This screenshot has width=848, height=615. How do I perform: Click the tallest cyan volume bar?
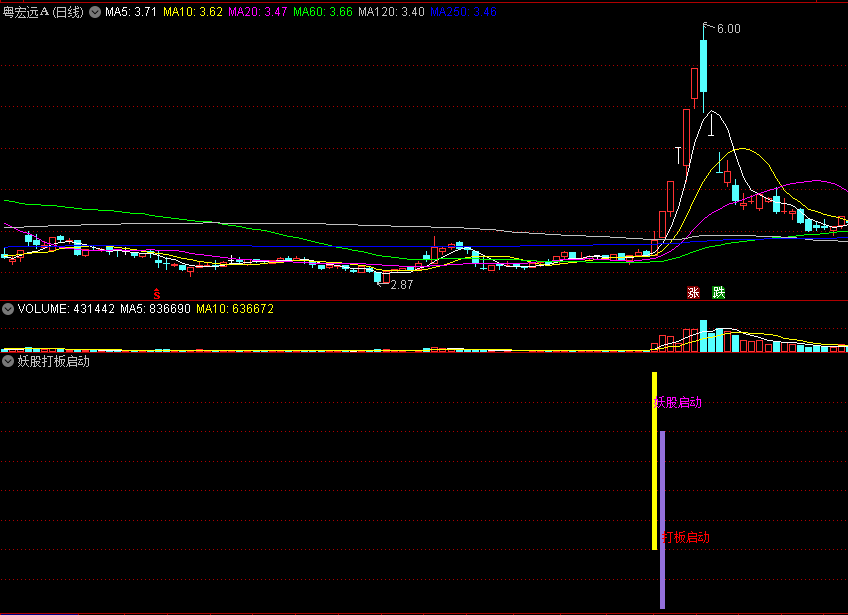tap(704, 336)
